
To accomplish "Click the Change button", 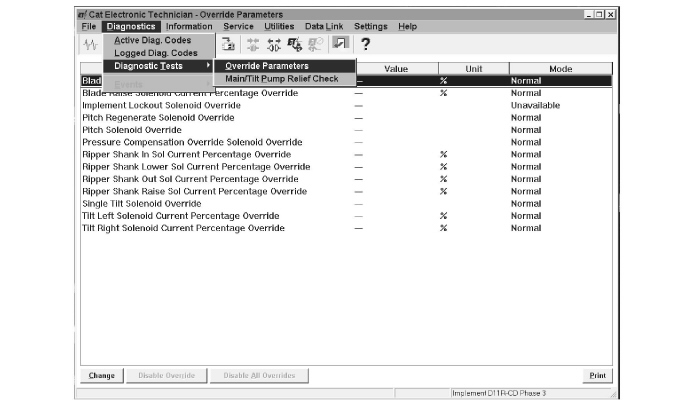I will click(x=102, y=375).
